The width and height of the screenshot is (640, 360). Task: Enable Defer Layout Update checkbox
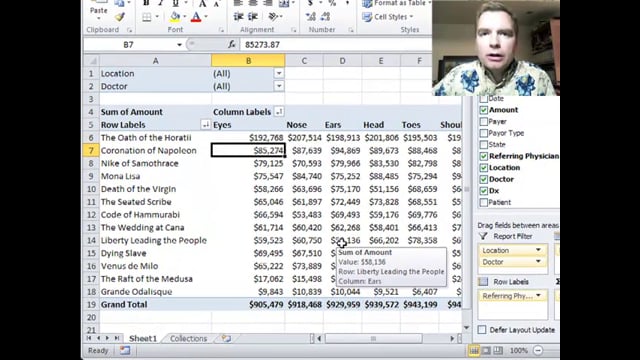tap(482, 330)
